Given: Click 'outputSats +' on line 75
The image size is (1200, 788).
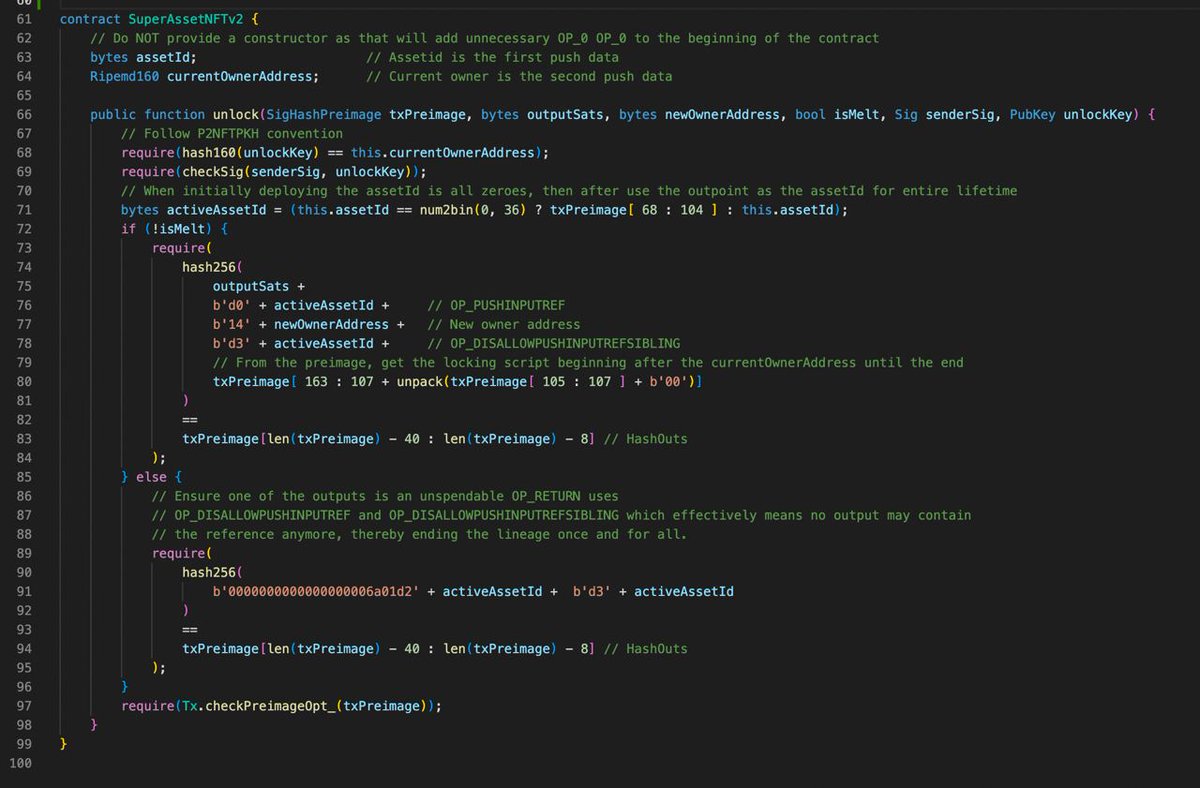Looking at the screenshot, I should [x=259, y=286].
